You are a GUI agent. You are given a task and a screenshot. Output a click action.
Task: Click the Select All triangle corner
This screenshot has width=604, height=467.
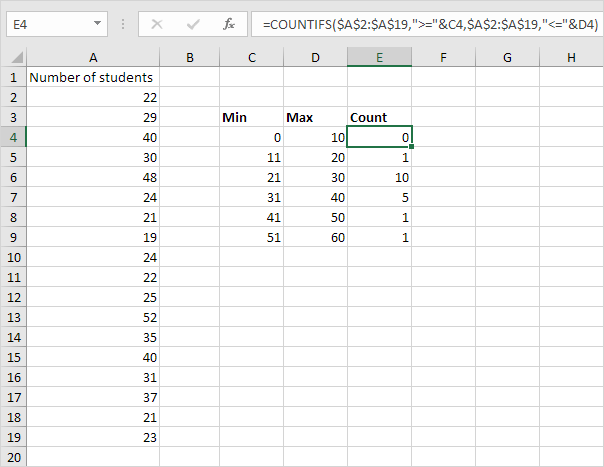pyautogui.click(x=14, y=57)
